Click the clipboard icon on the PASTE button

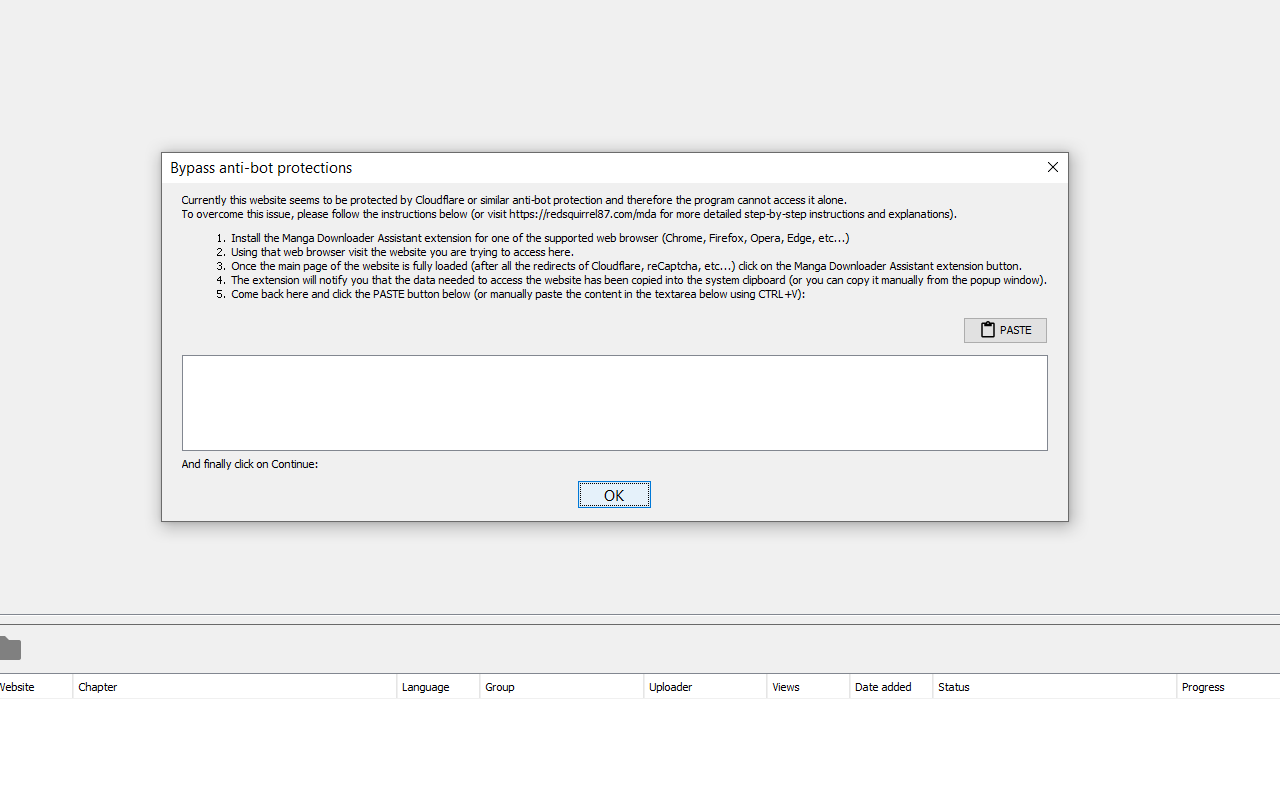point(988,330)
